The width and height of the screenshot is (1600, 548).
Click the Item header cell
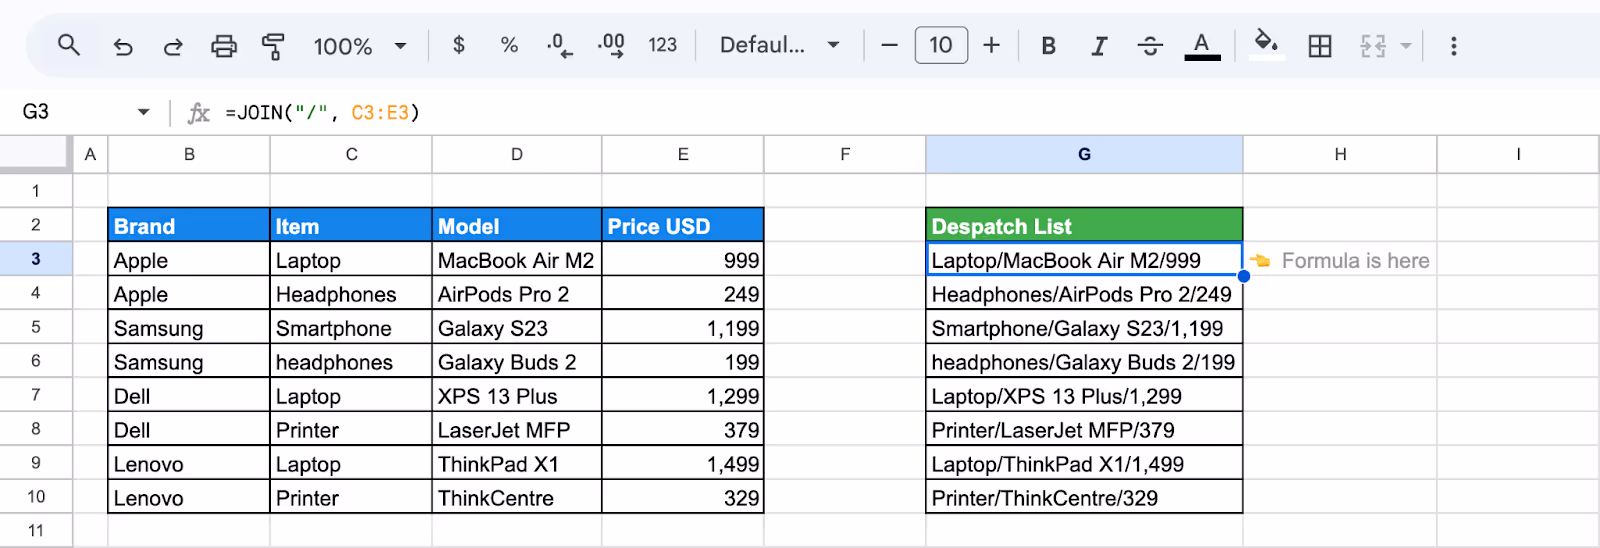pyautogui.click(x=351, y=226)
